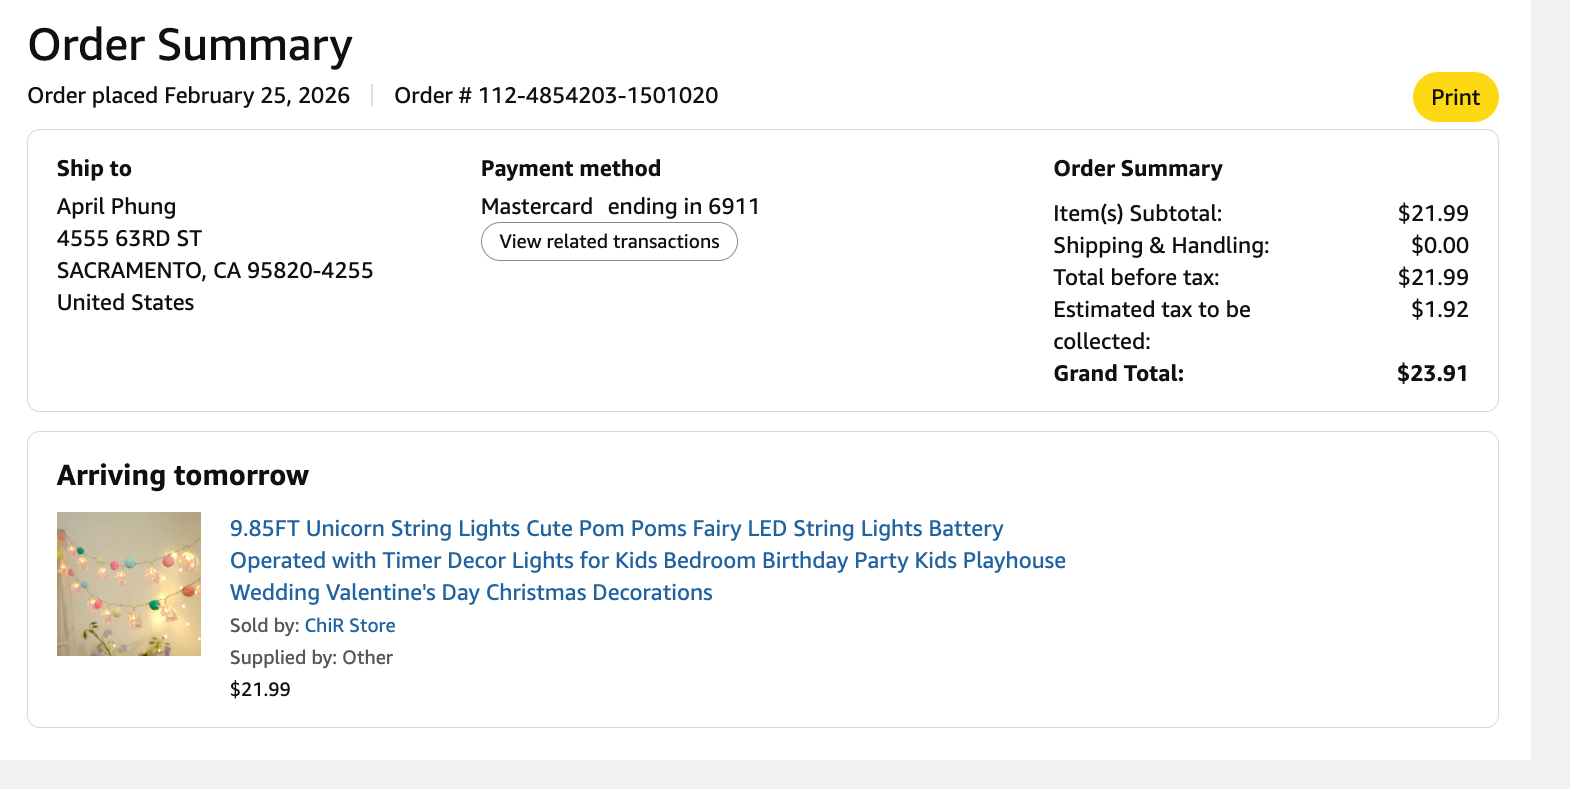Click the Arriving tomorrow heading
Image resolution: width=1570 pixels, height=792 pixels.
(x=183, y=475)
